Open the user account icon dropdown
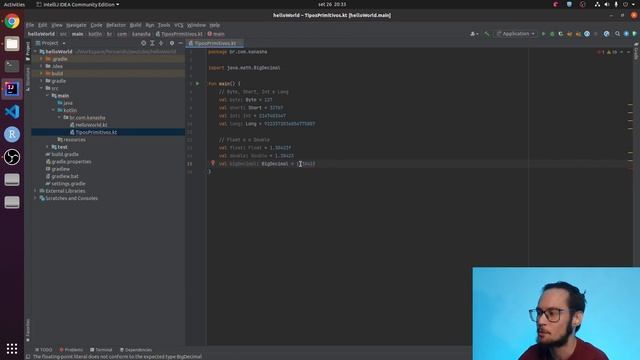 (474, 34)
